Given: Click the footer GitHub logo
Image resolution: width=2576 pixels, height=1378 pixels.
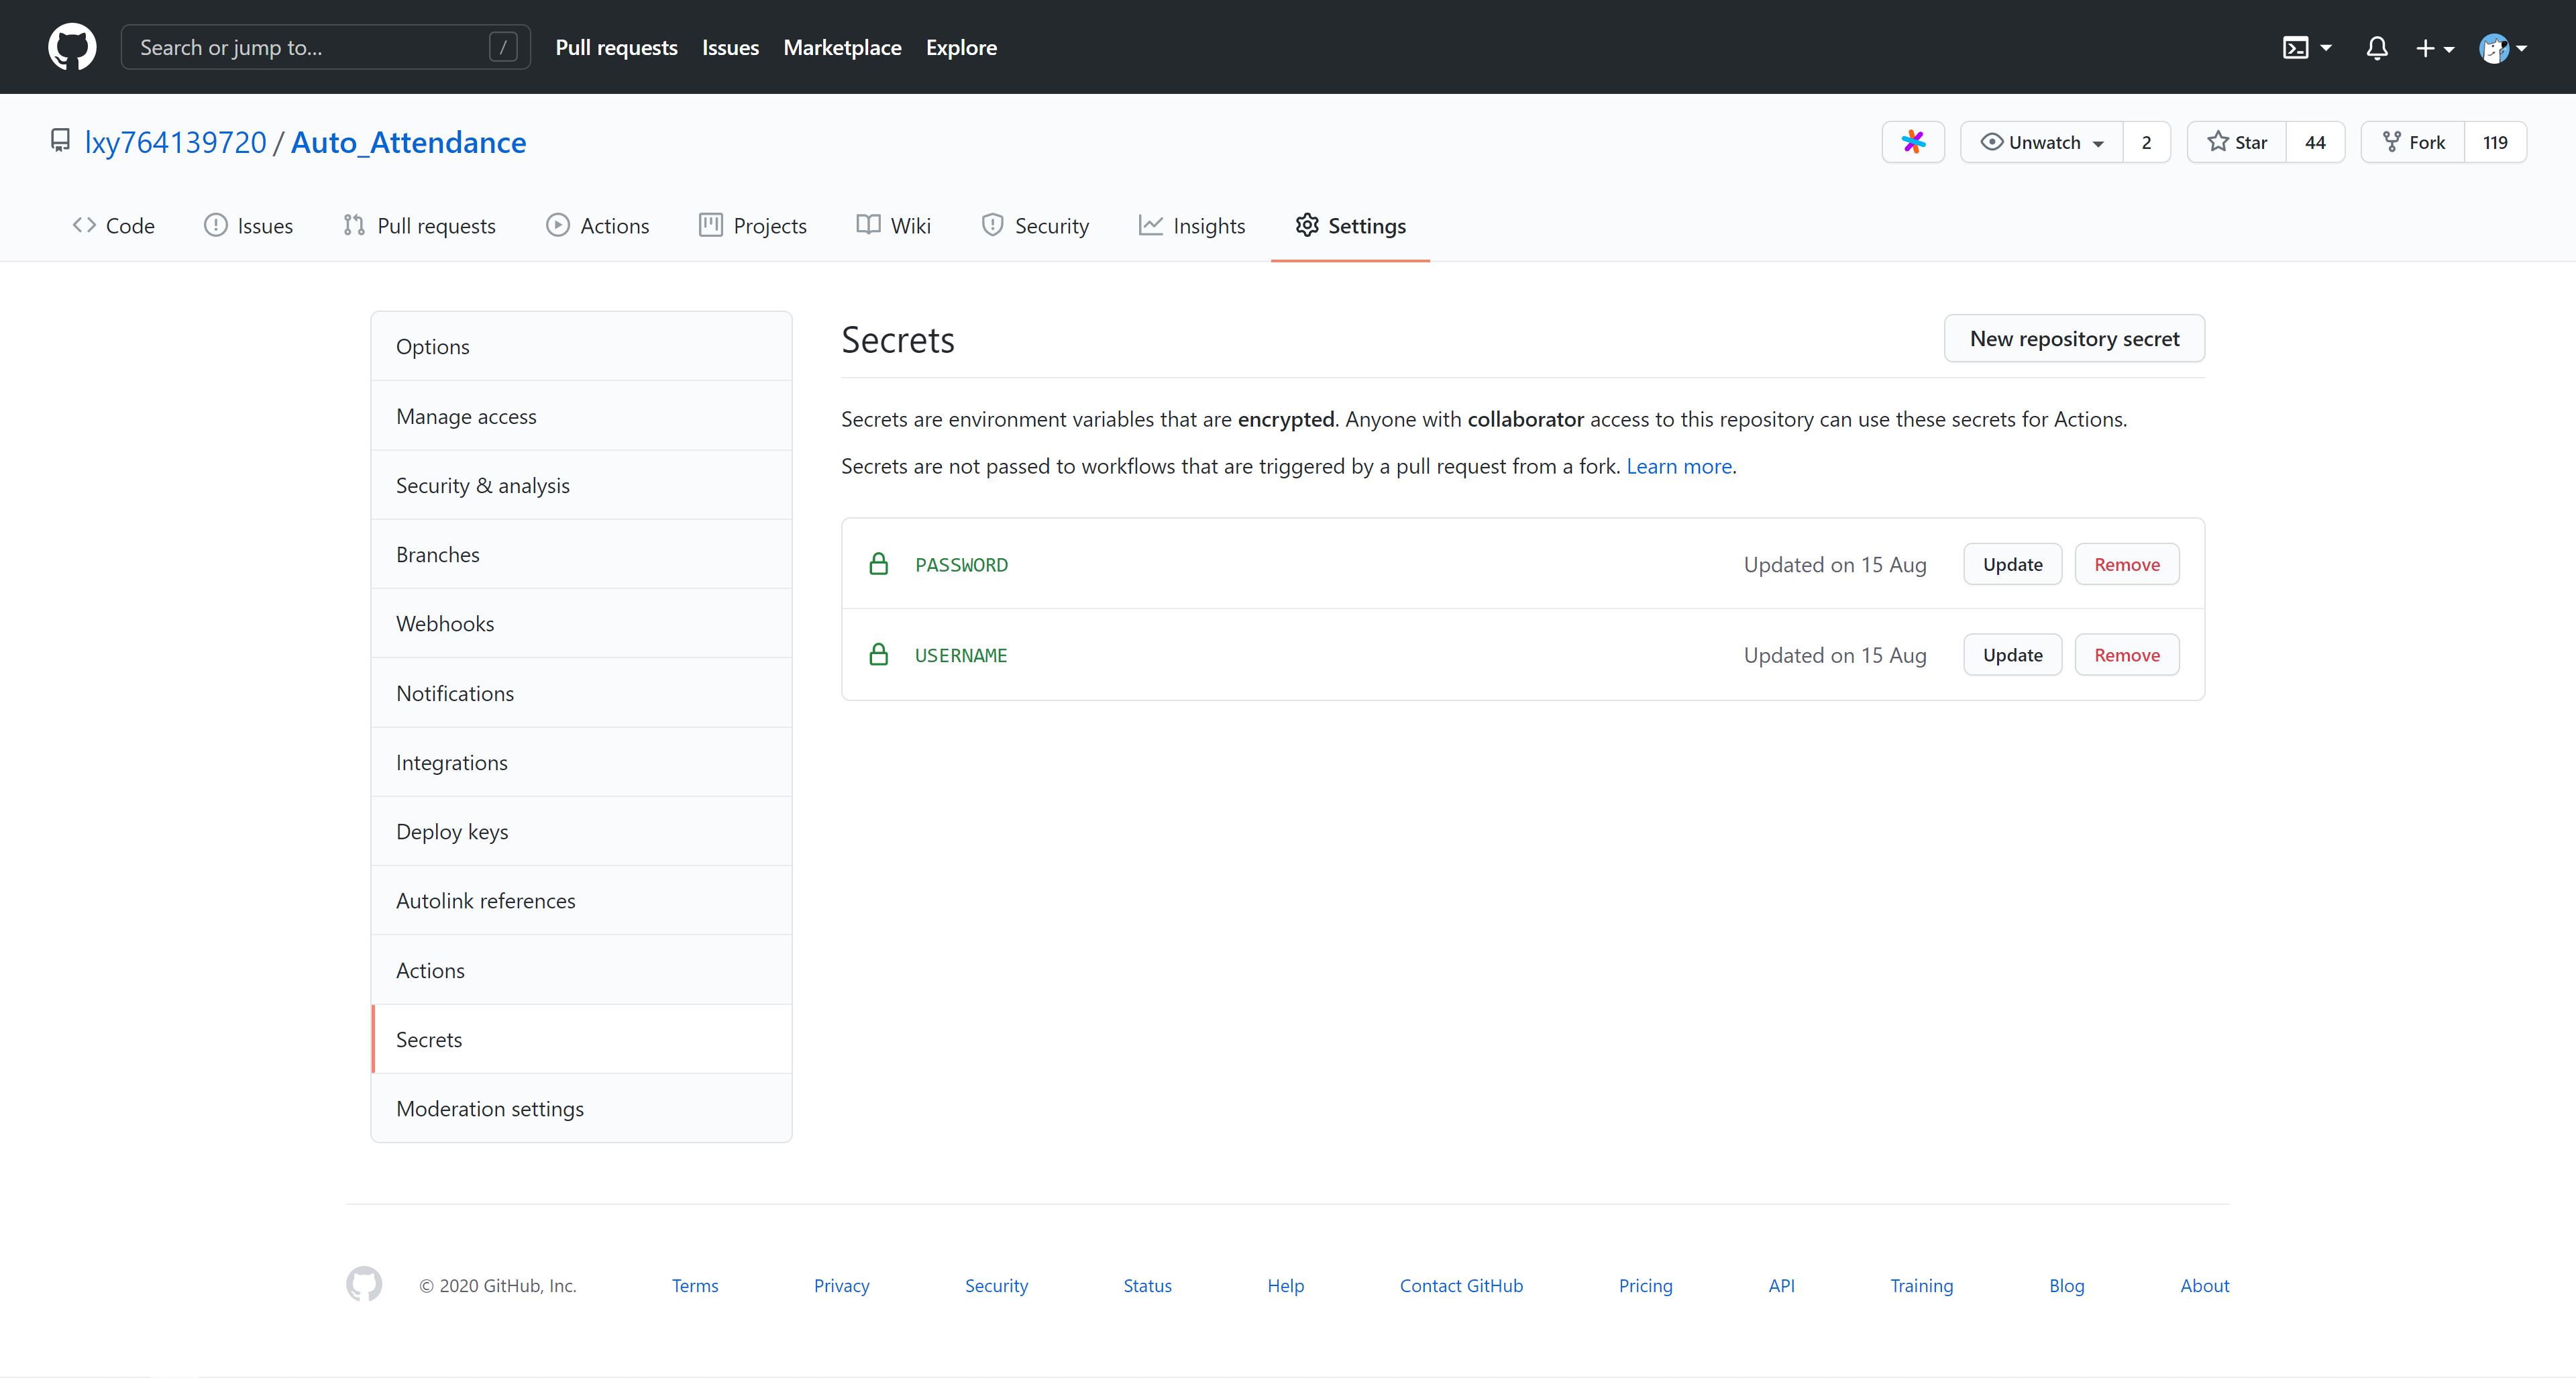Looking at the screenshot, I should coord(364,1284).
